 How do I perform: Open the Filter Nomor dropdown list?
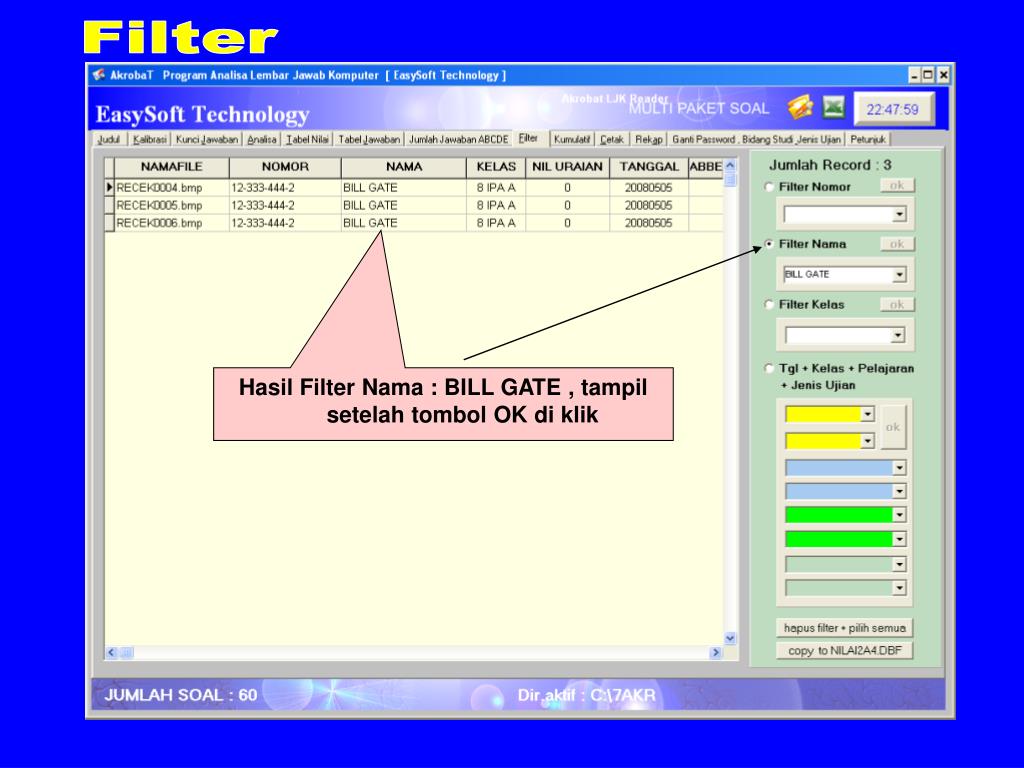[x=899, y=214]
